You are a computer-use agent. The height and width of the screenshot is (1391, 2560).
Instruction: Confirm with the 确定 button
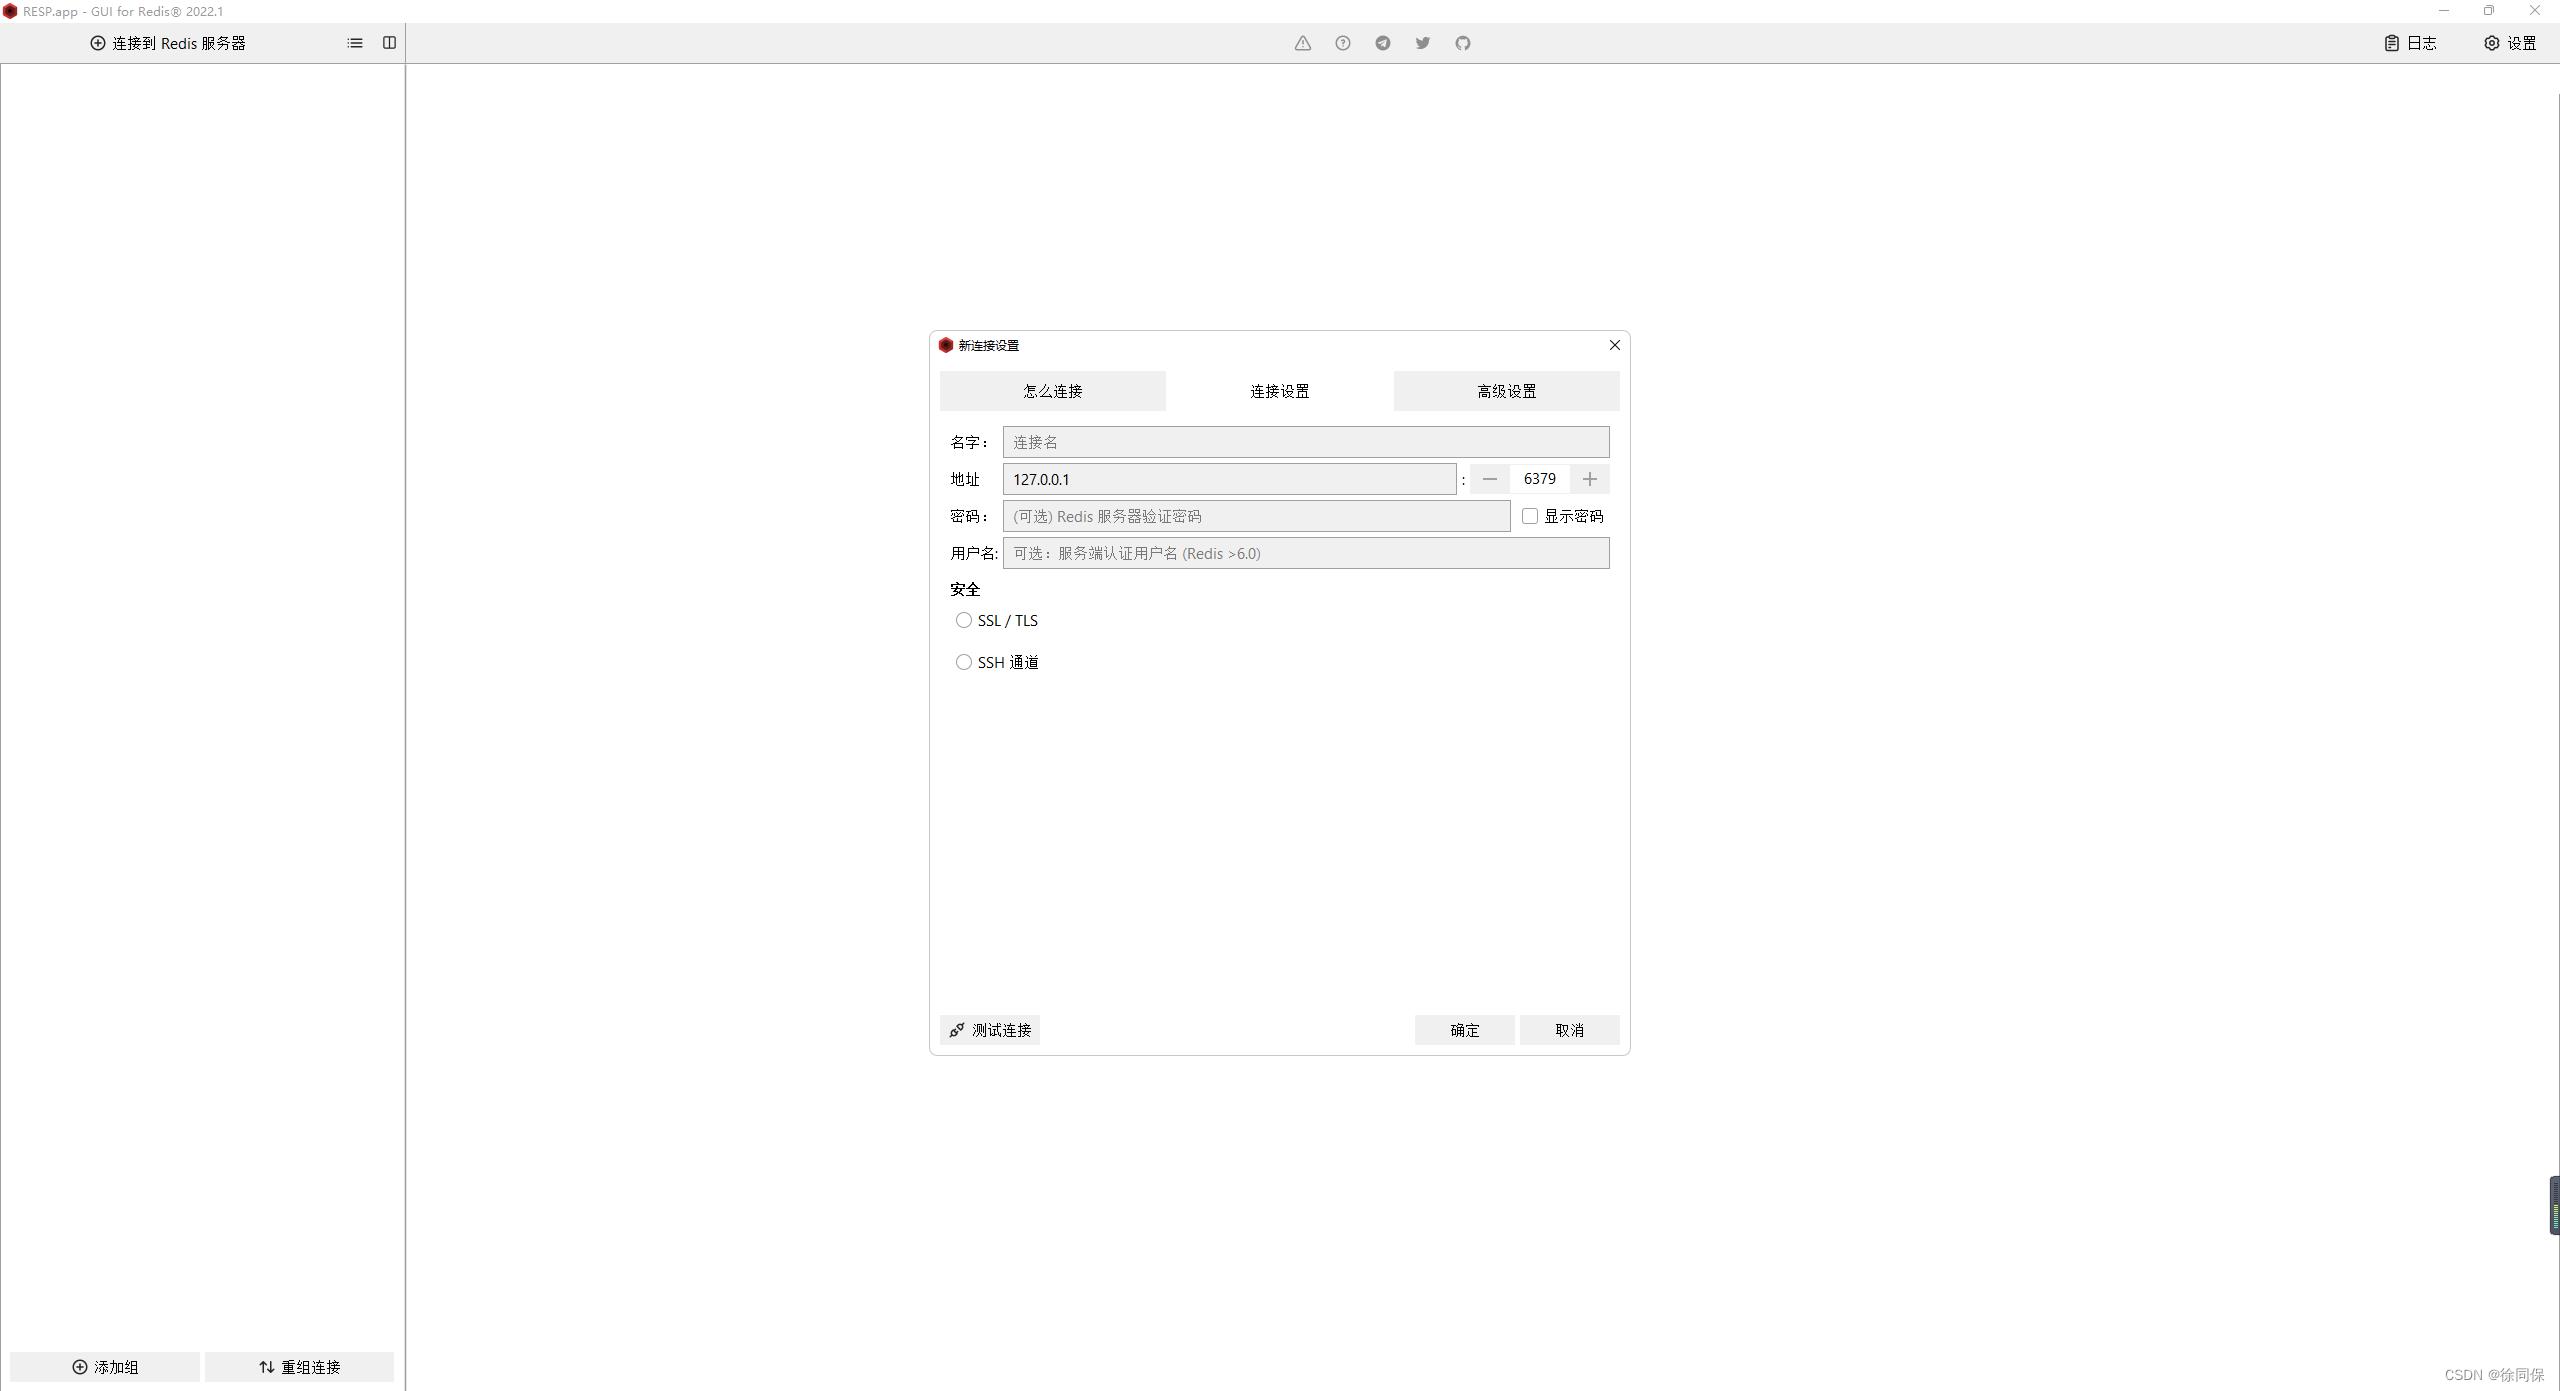[x=1464, y=1030]
